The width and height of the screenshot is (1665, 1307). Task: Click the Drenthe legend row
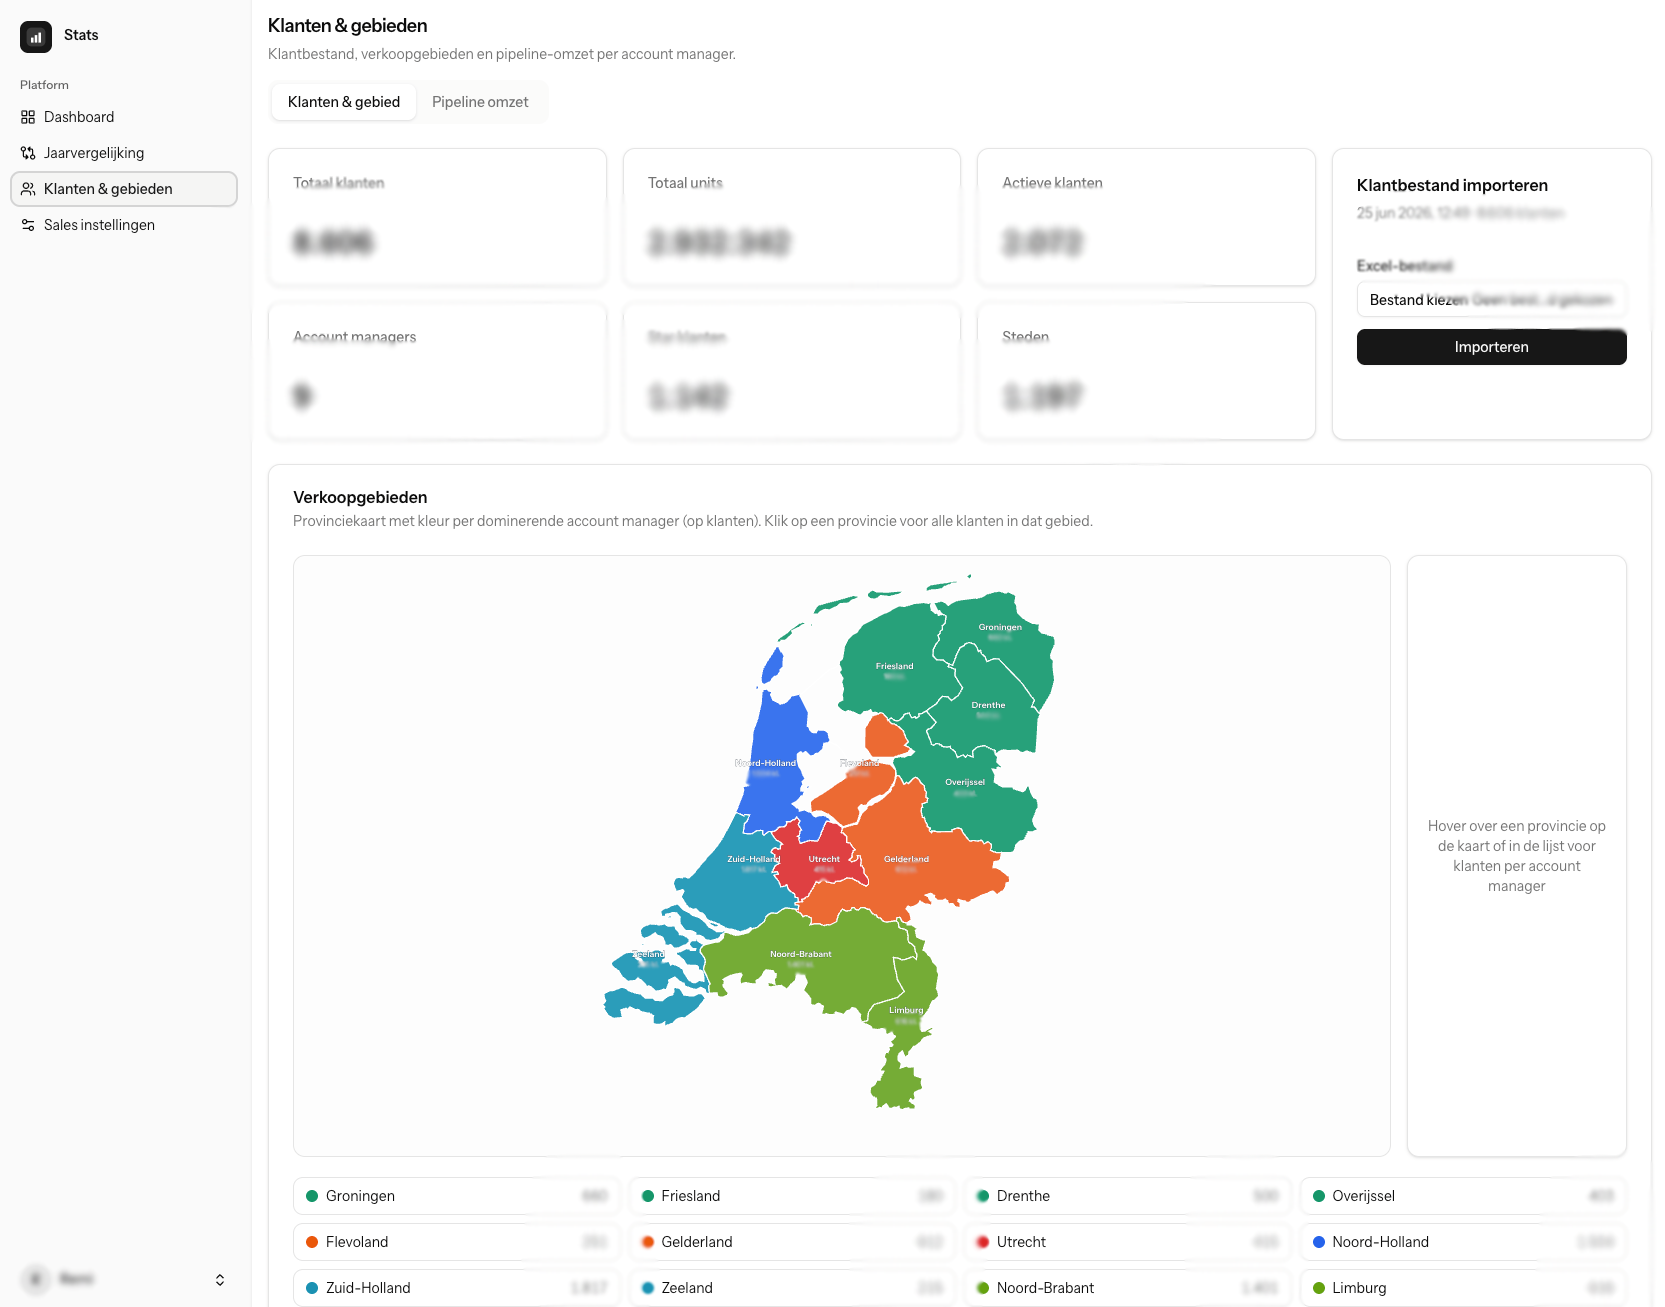point(1127,1196)
